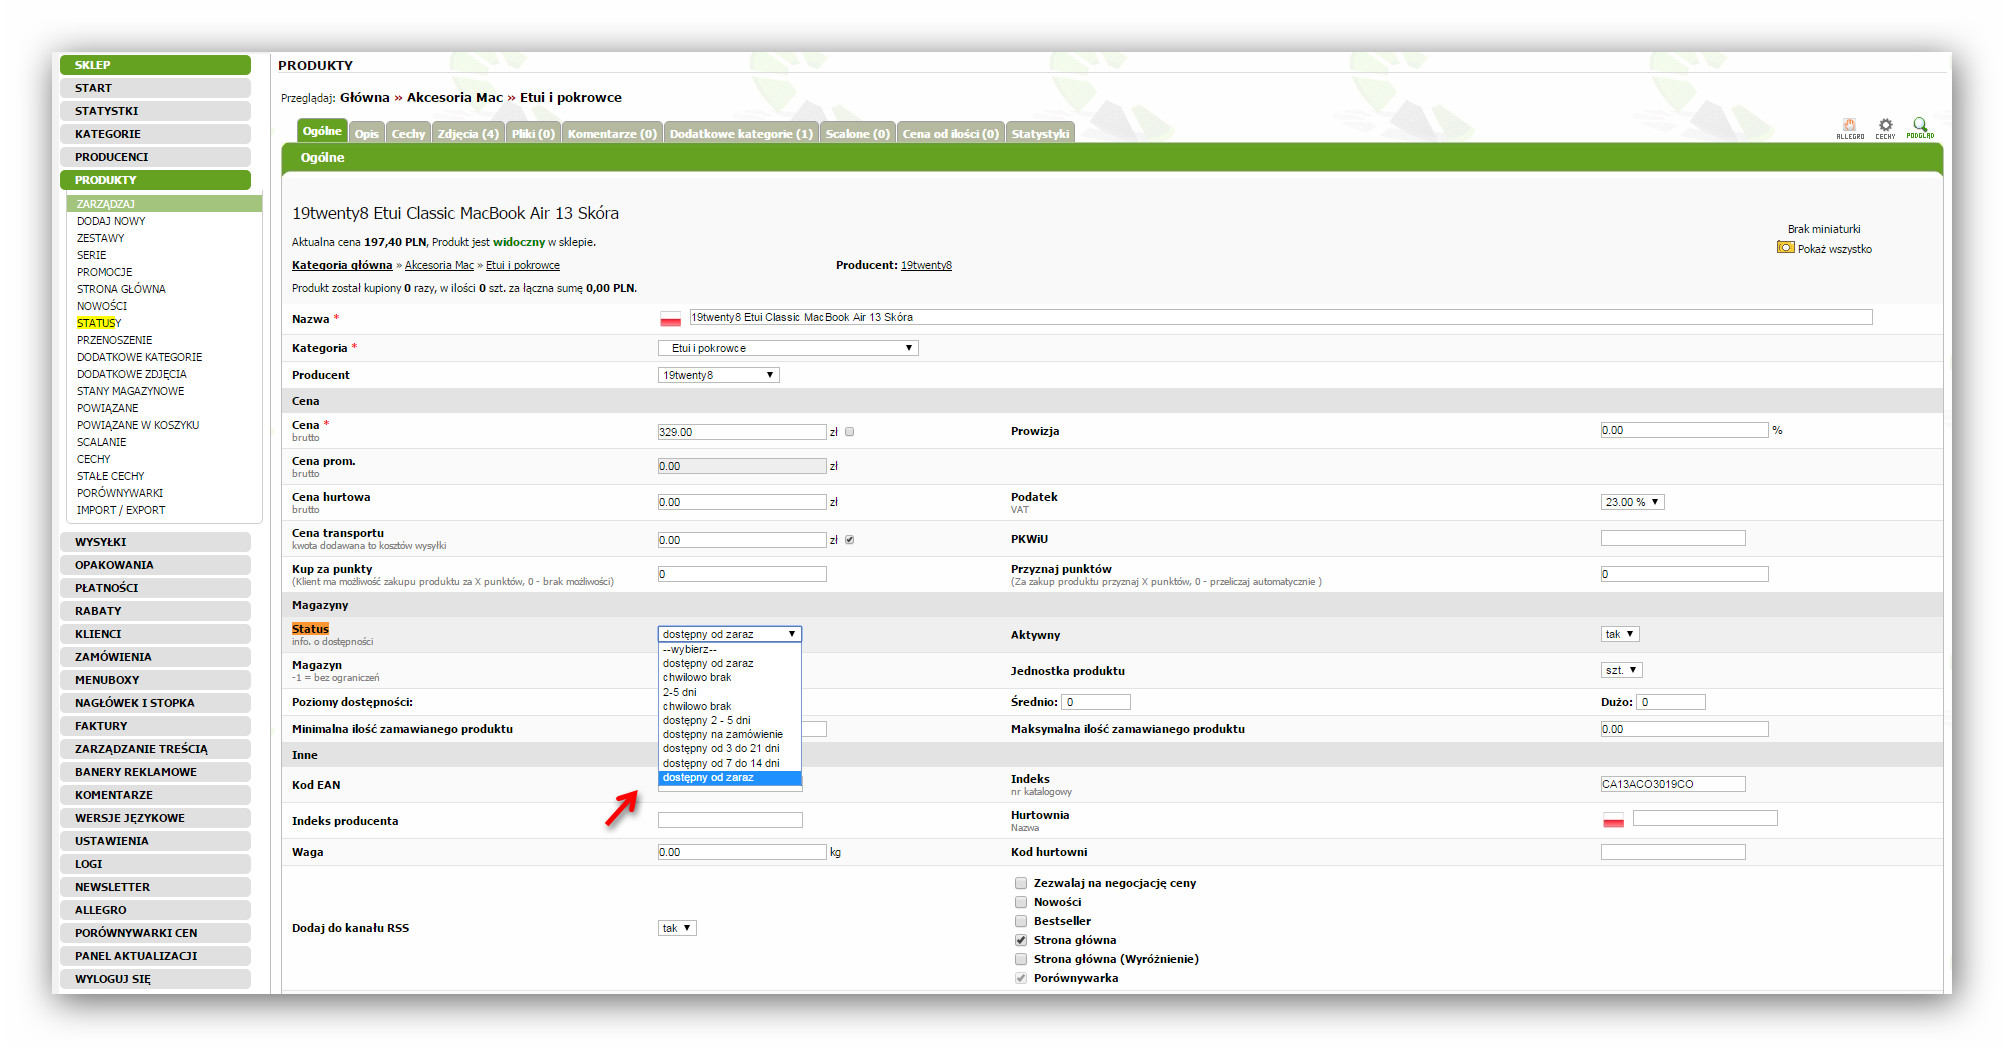Open the ZAMÓWIENIA sidebar menu
The height and width of the screenshot is (1046, 2004).
[x=155, y=657]
